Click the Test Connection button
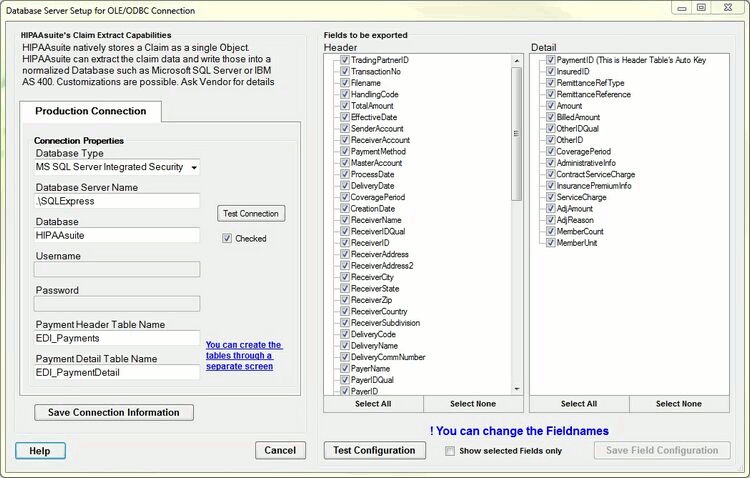Screen dimensions: 750x478 251,213
